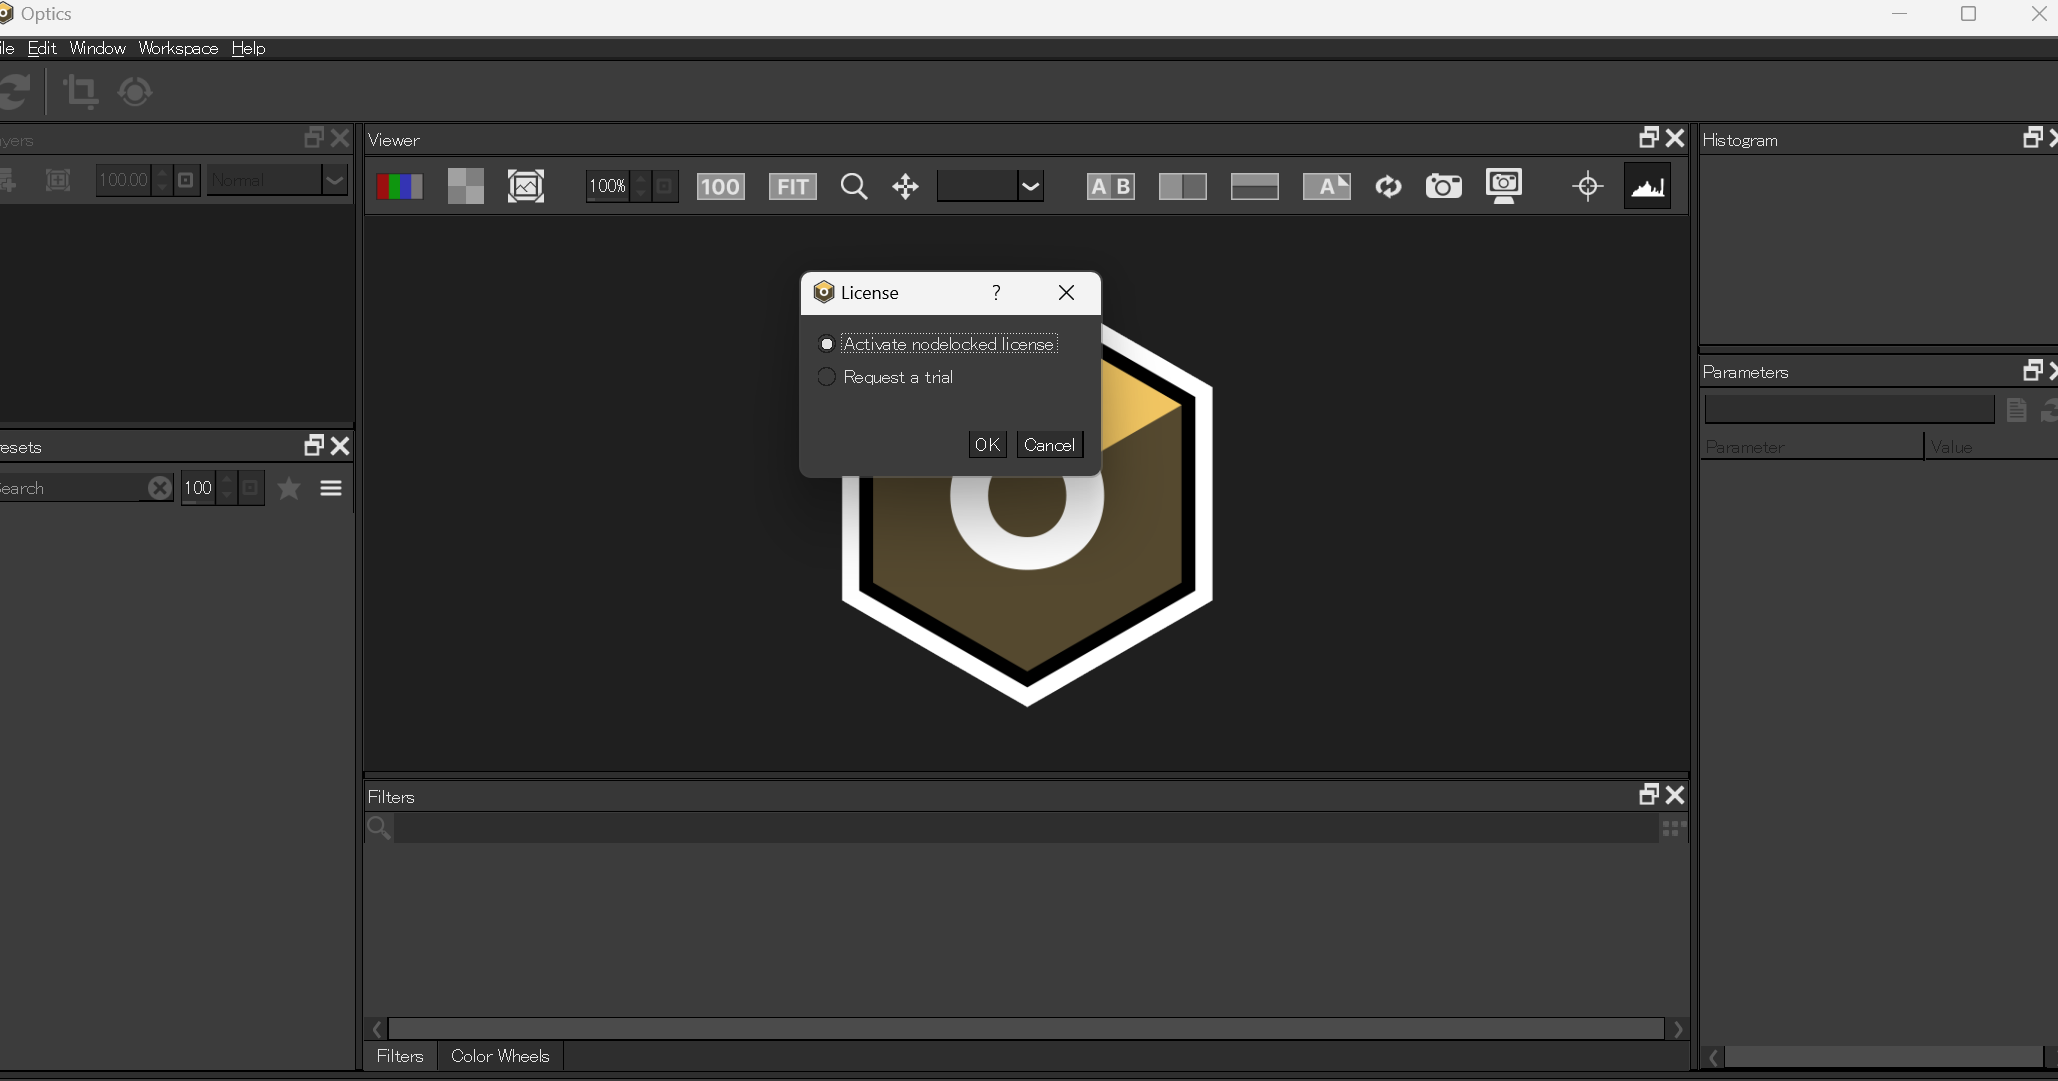
Task: Open the Window menu
Action: pyautogui.click(x=97, y=48)
